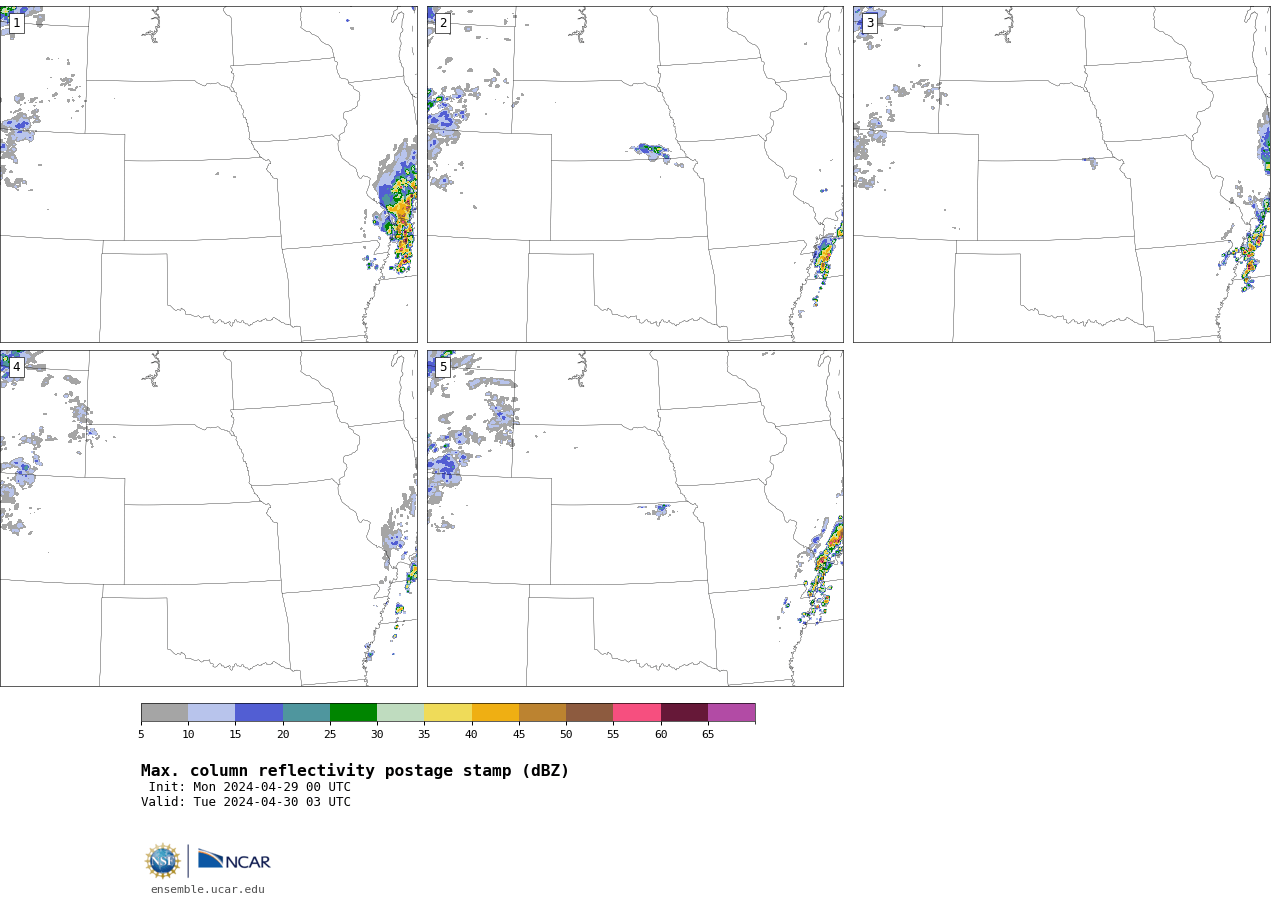Open ensemble member 1 reflectivity map
Screen dimensions: 1280x901
tap(208, 174)
